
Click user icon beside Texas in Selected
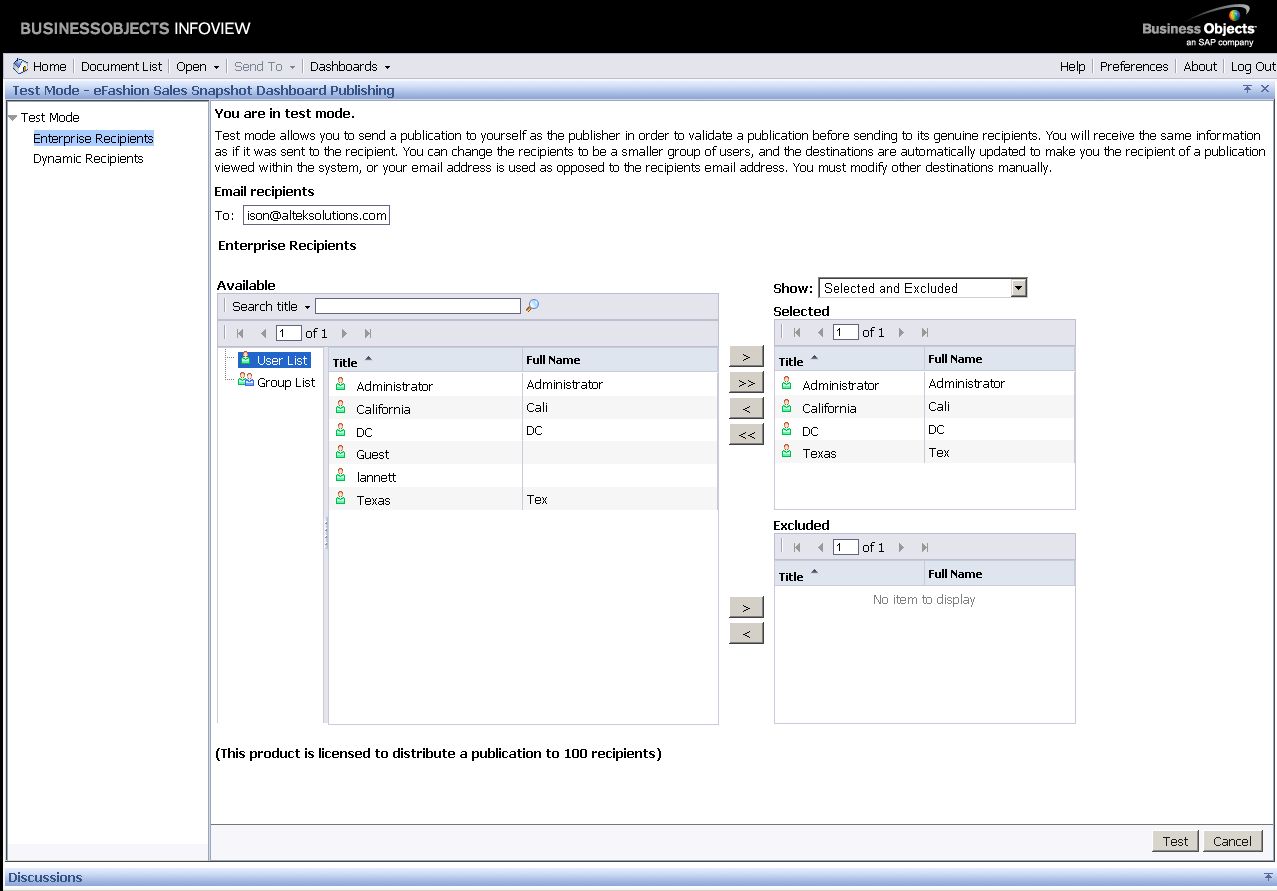(x=786, y=452)
